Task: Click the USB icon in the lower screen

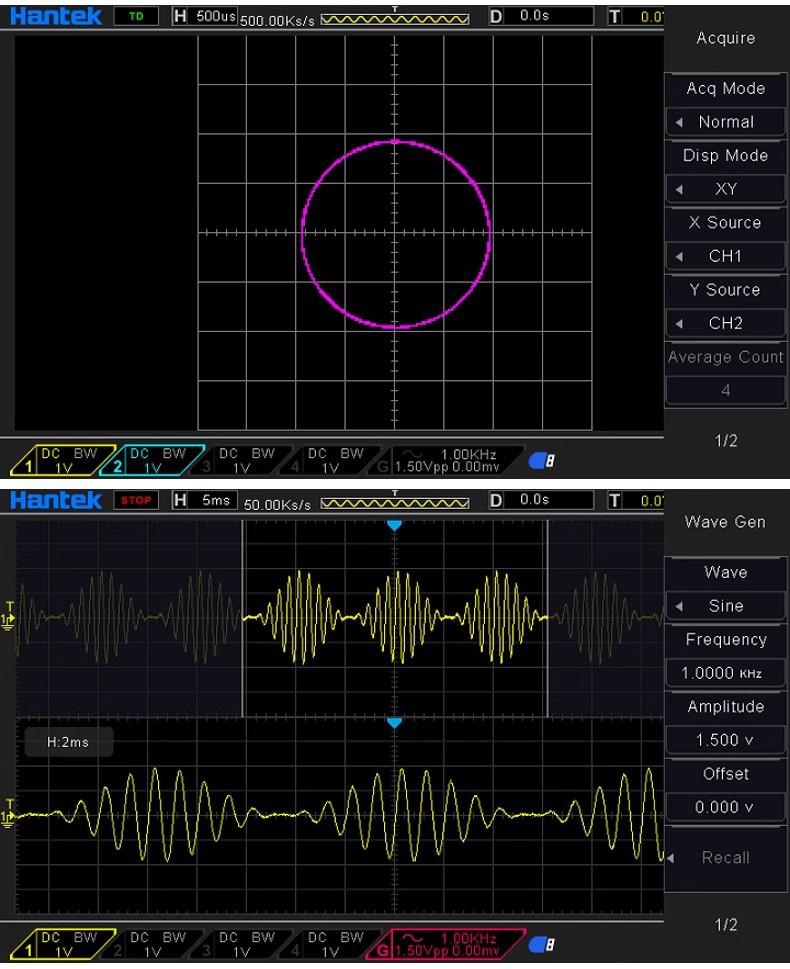Action: (x=546, y=944)
